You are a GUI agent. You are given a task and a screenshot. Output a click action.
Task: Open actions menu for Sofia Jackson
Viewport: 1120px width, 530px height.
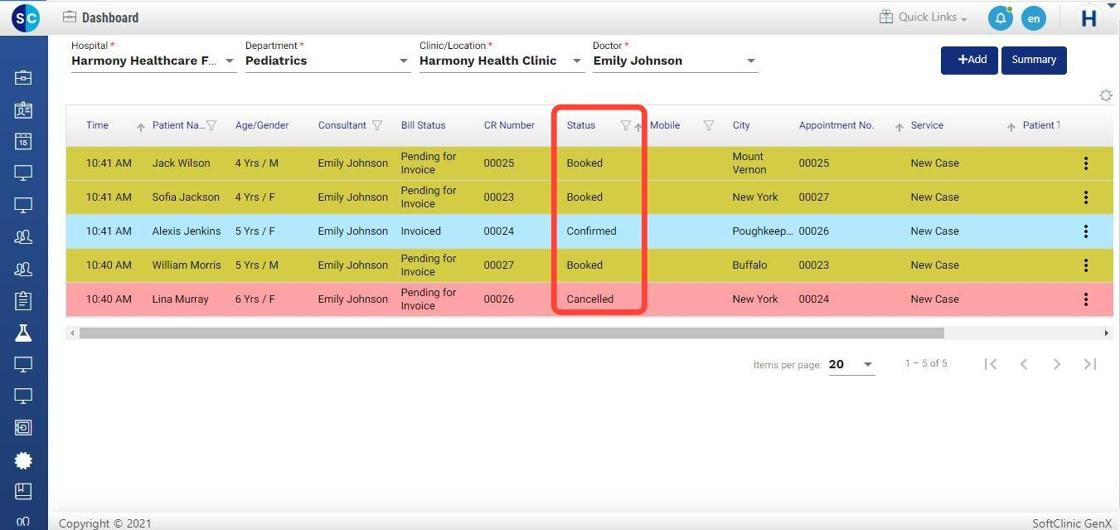pyautogui.click(x=1086, y=197)
